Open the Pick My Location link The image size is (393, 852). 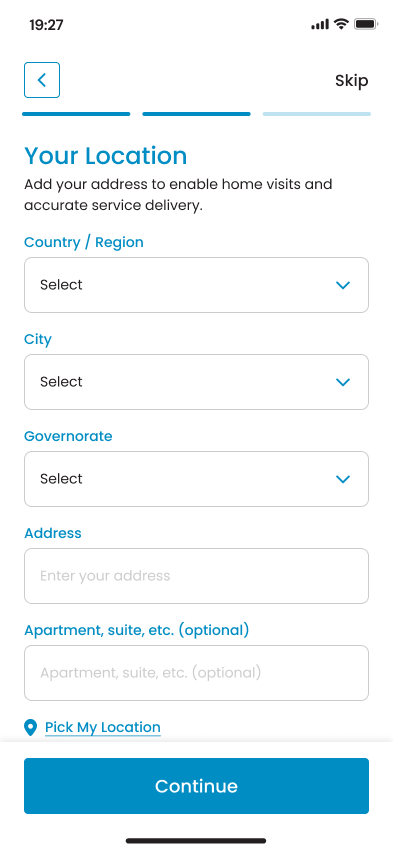(x=103, y=727)
